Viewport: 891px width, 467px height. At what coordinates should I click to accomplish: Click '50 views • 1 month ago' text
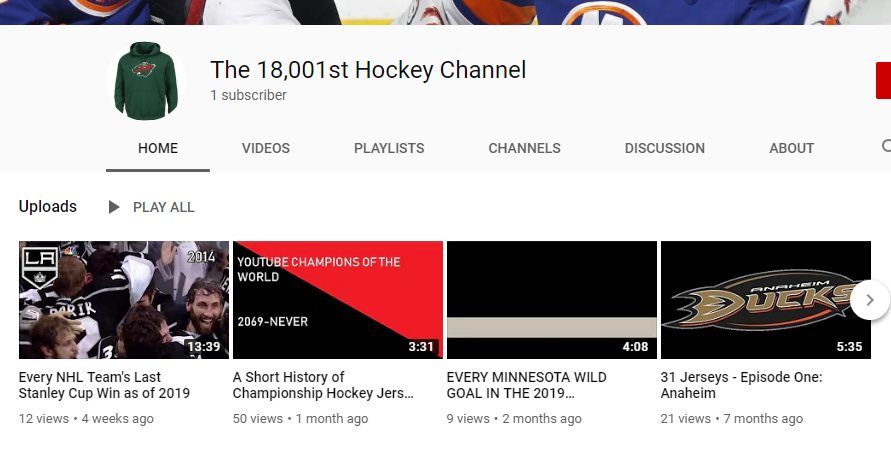(300, 419)
